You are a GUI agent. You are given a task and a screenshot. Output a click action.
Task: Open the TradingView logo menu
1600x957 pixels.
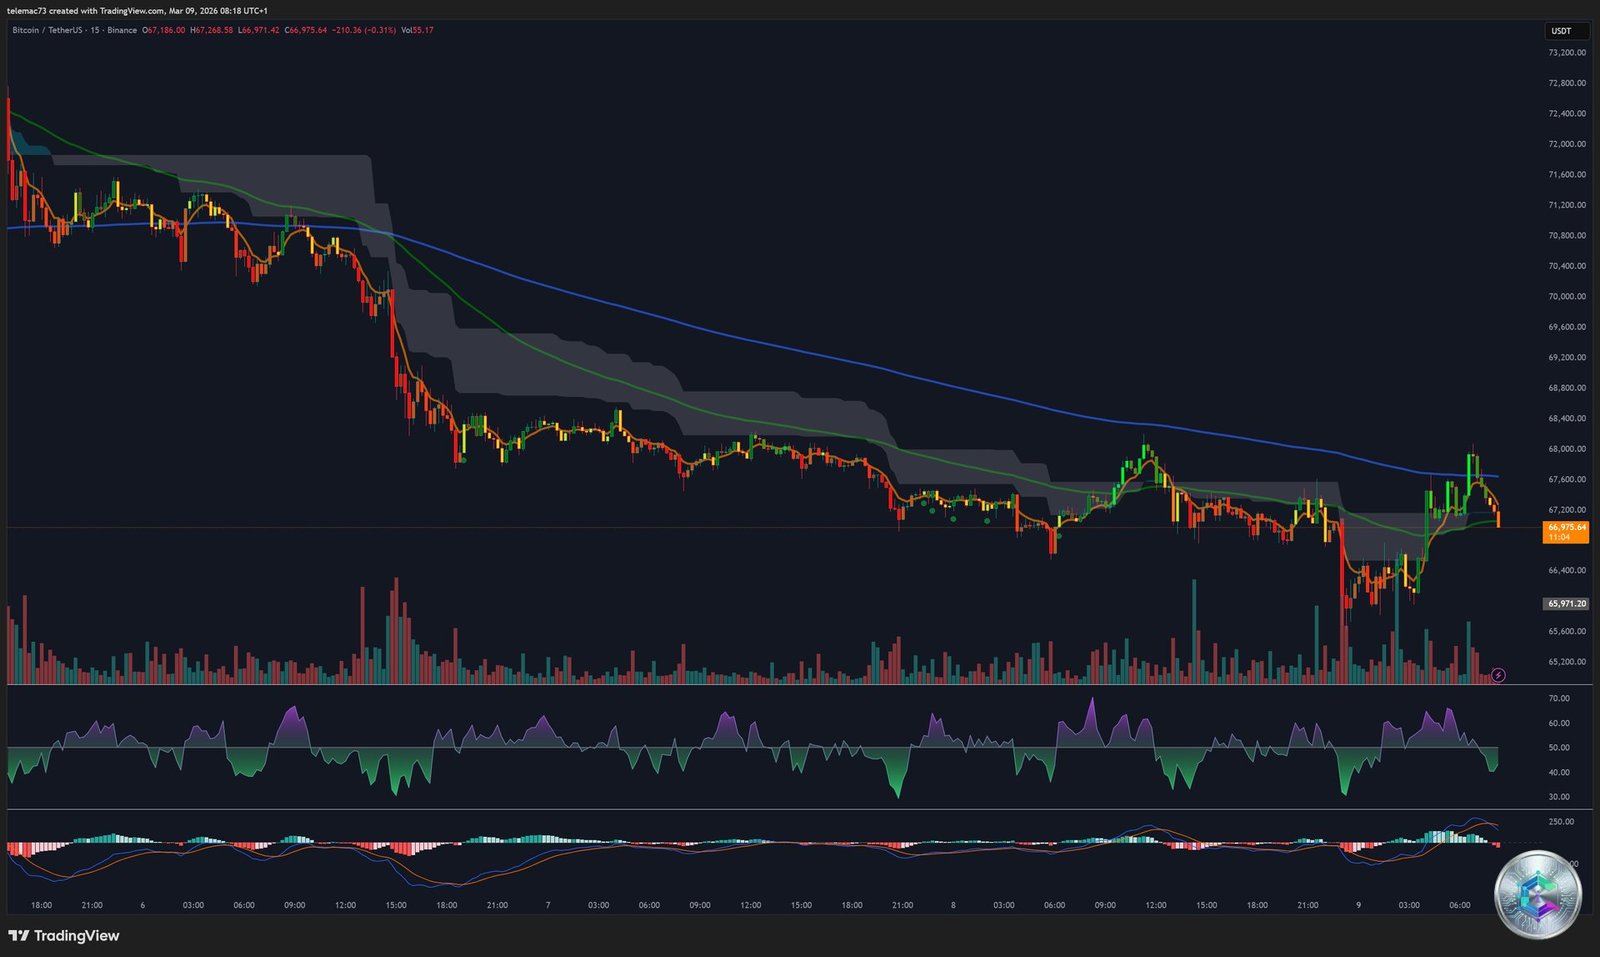pos(63,936)
